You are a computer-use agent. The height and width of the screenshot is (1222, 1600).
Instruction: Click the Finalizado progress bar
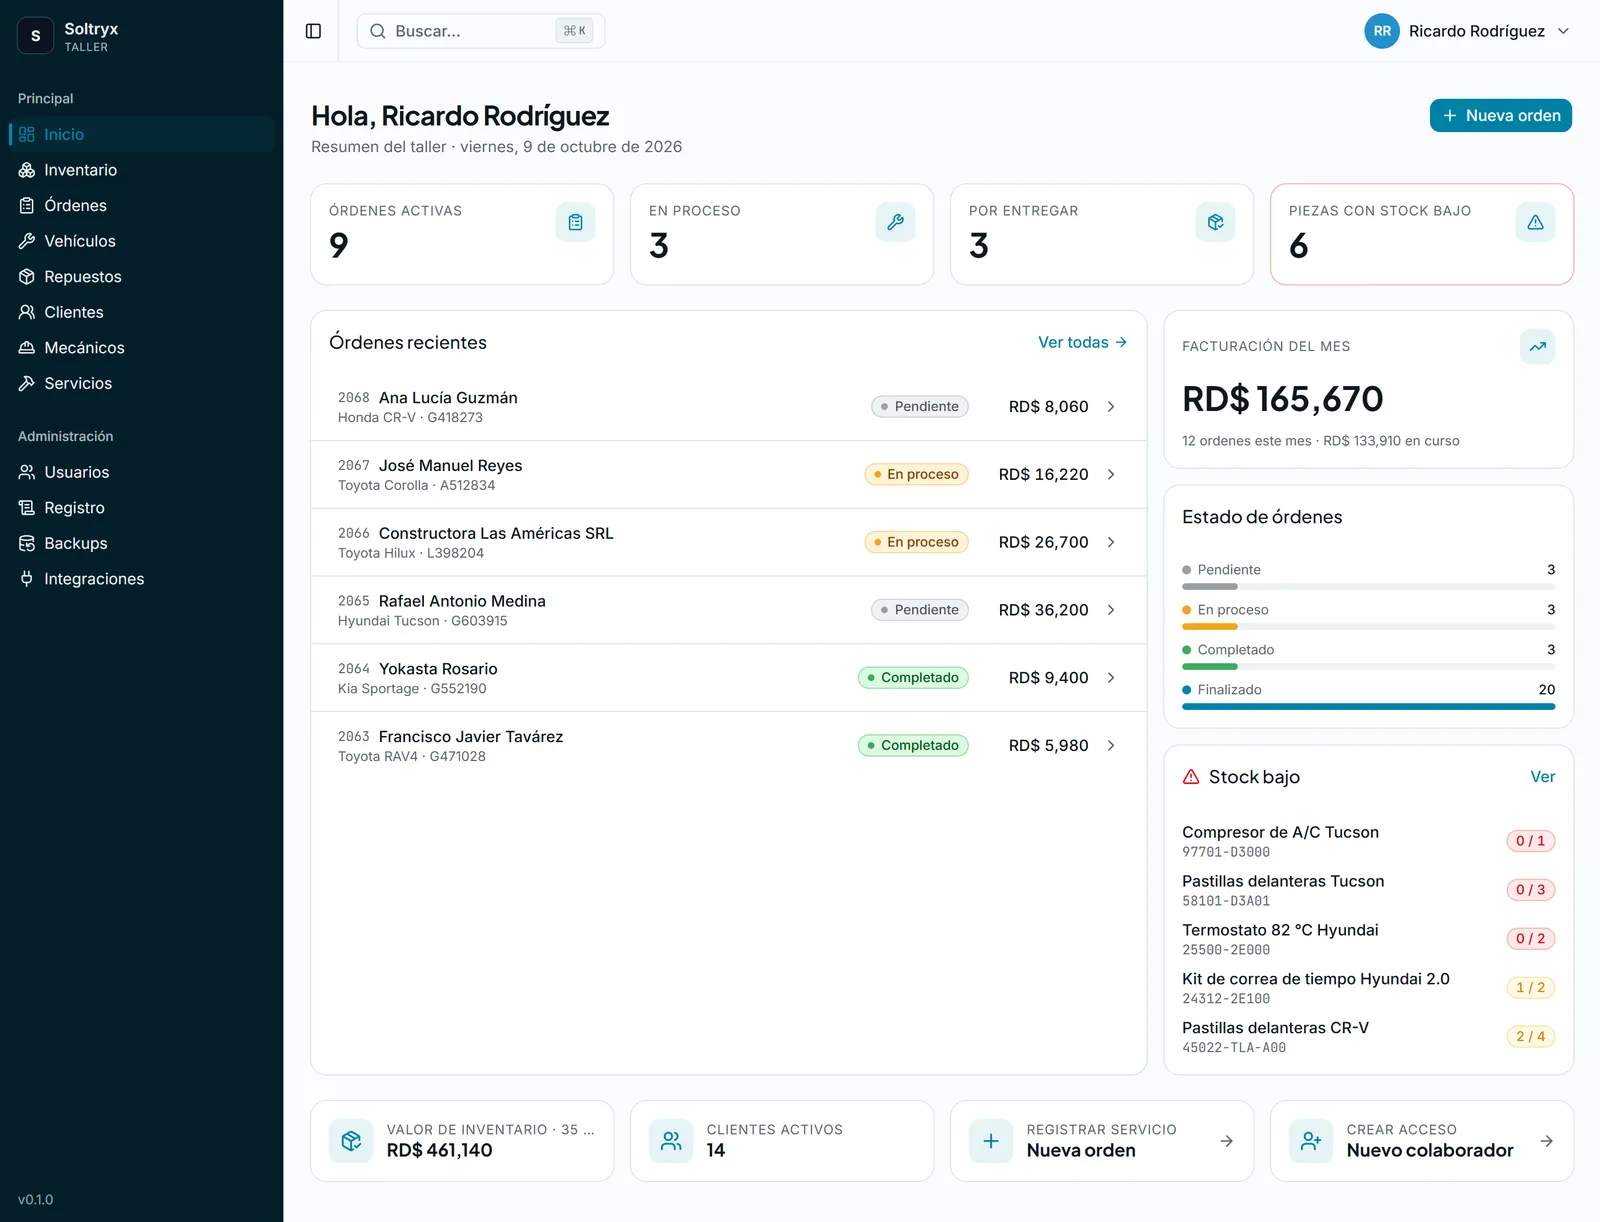point(1368,706)
